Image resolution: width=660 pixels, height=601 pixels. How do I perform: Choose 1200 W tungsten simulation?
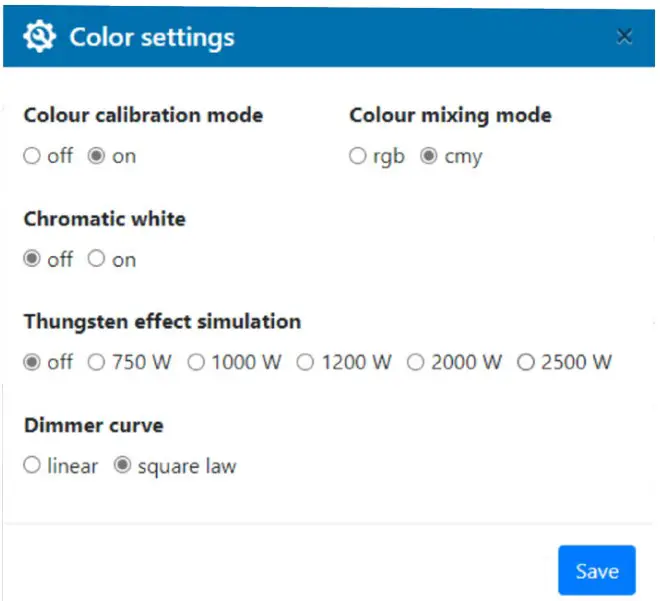click(305, 362)
